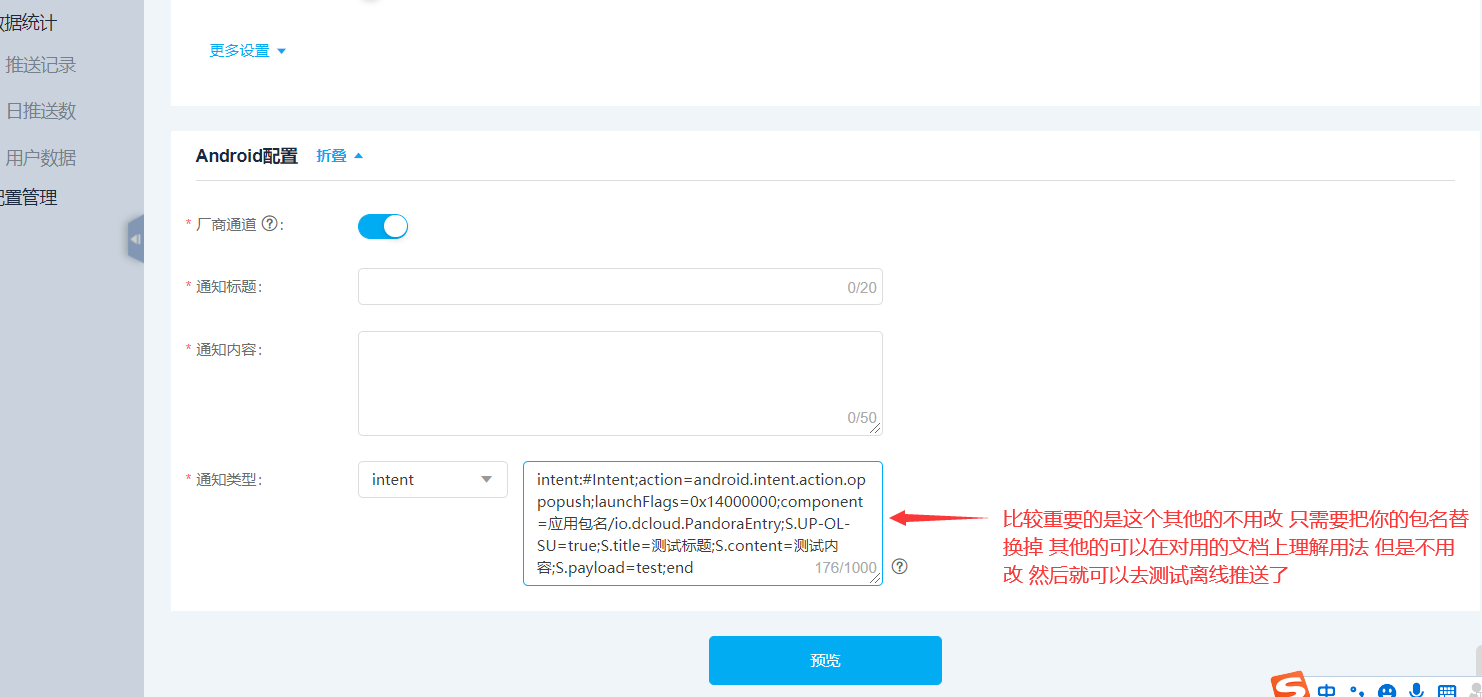Click the 预览 preview button
The height and width of the screenshot is (697, 1482).
tap(825, 660)
